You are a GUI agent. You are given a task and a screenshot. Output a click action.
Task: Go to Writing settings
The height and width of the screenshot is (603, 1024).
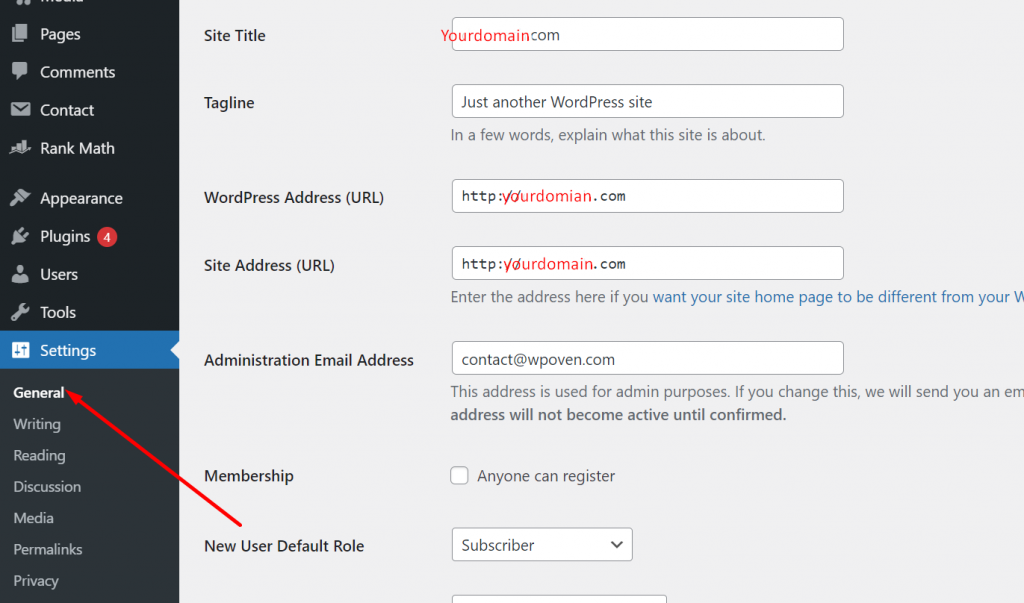[37, 424]
